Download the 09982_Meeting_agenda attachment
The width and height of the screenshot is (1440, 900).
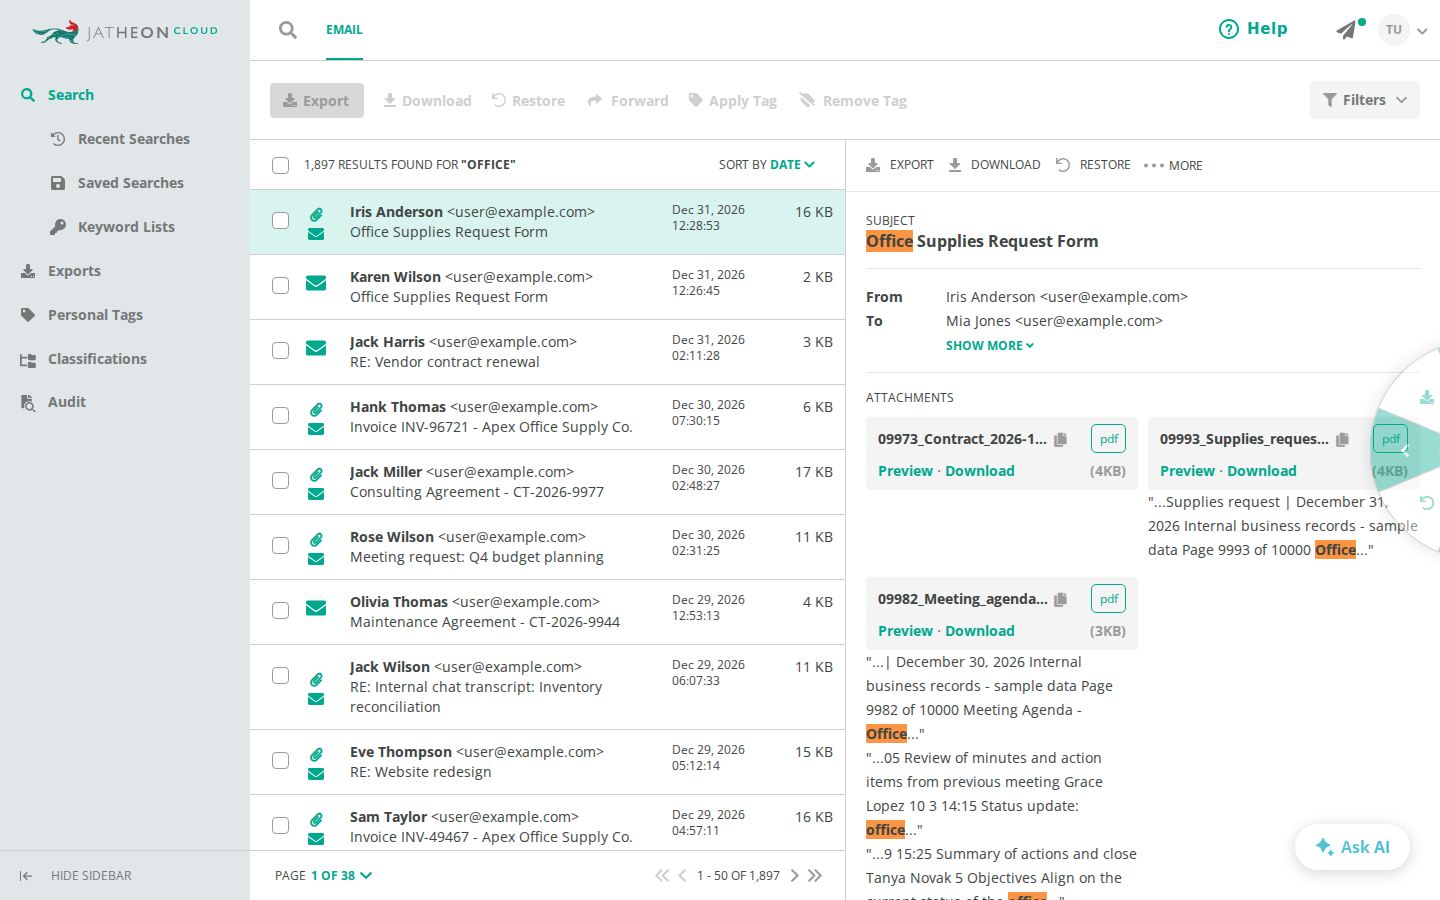[980, 631]
